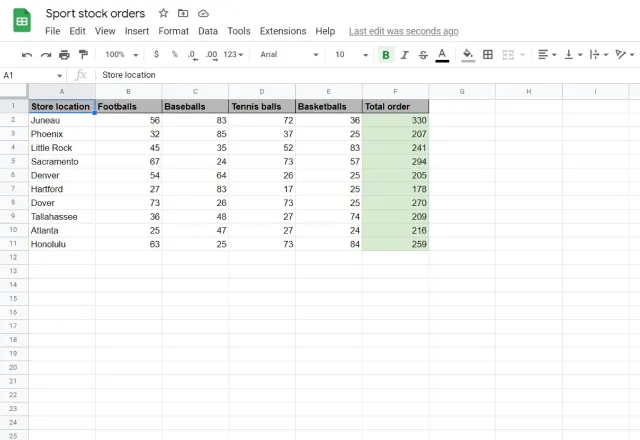Image resolution: width=640 pixels, height=440 pixels.
Task: Print the spreadsheet
Action: point(64,55)
